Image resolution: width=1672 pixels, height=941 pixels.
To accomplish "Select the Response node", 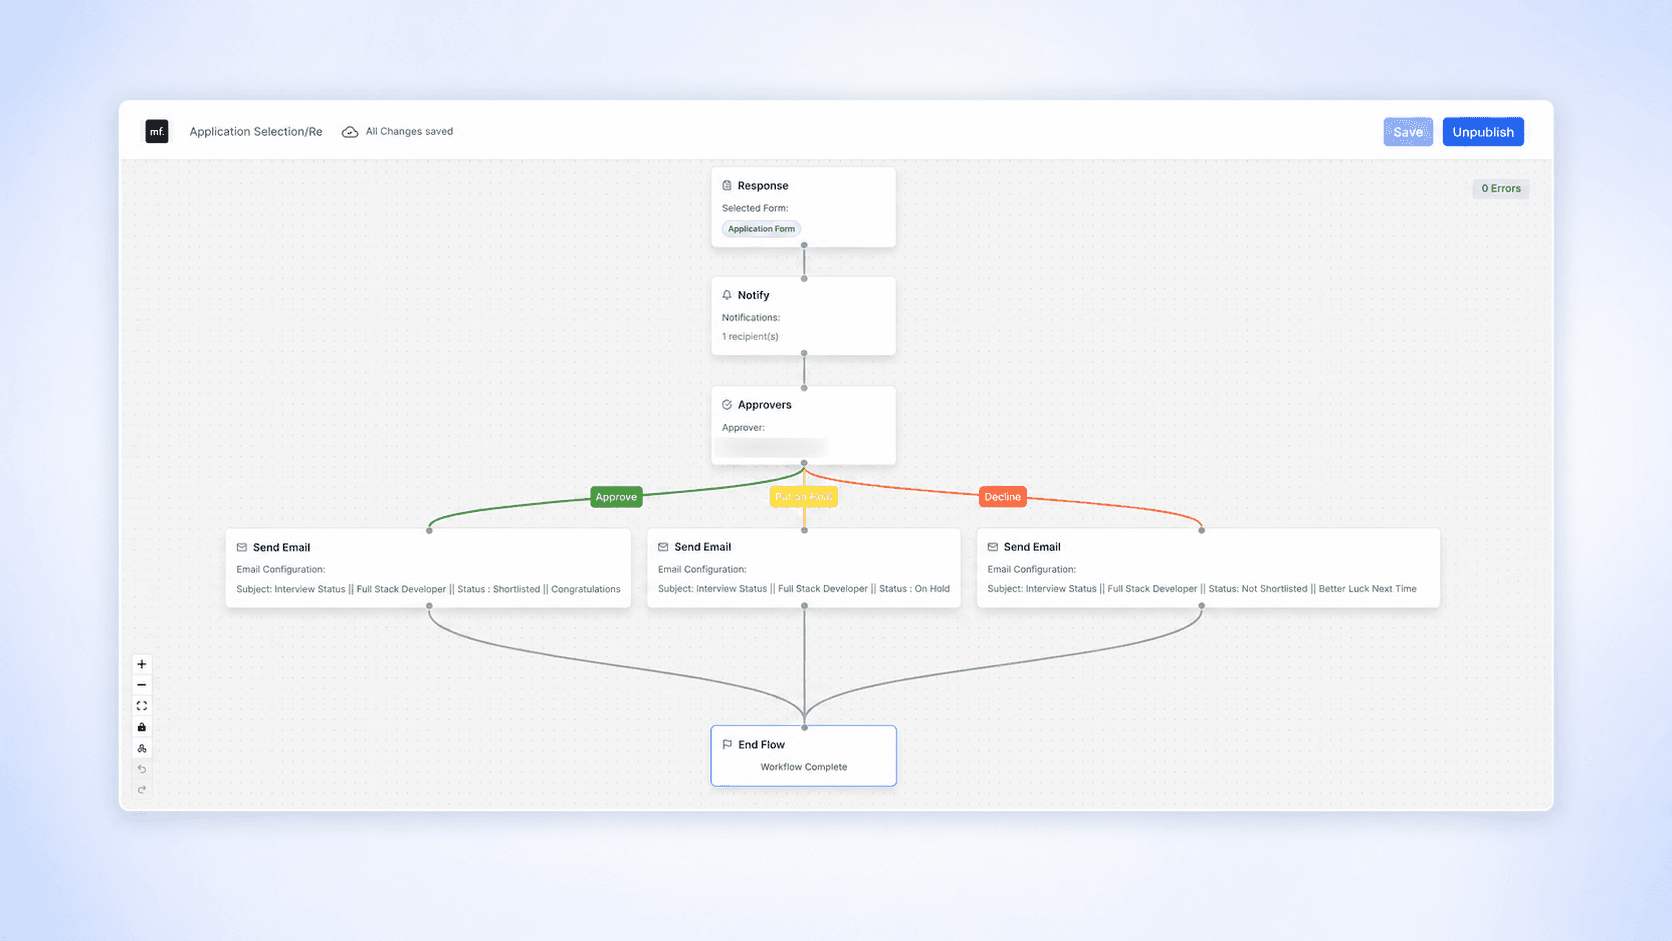I will 803,207.
